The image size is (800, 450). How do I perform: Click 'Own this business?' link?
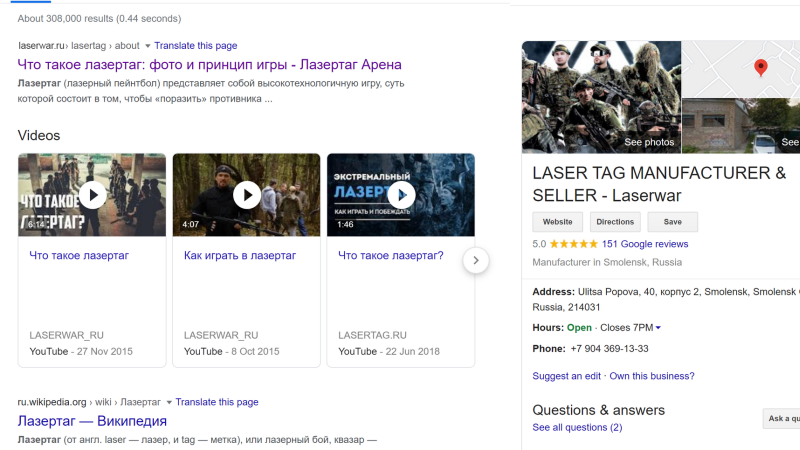click(x=651, y=376)
